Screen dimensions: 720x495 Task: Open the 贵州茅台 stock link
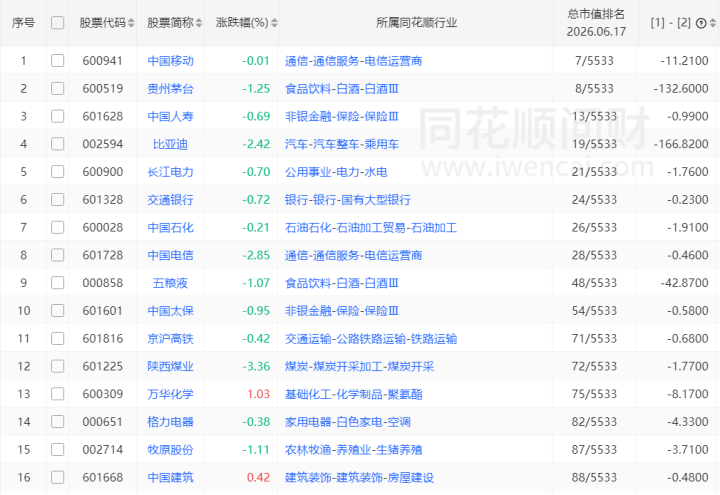pyautogui.click(x=170, y=89)
